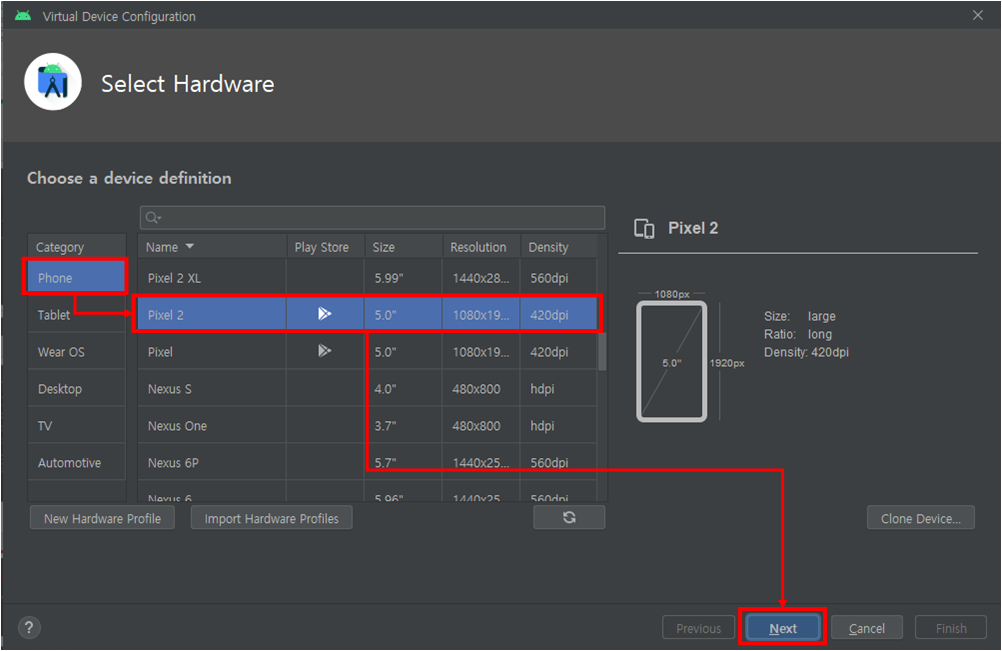Screen dimensions: 1002x651
Task: Click the Category column header
Action: click(76, 247)
